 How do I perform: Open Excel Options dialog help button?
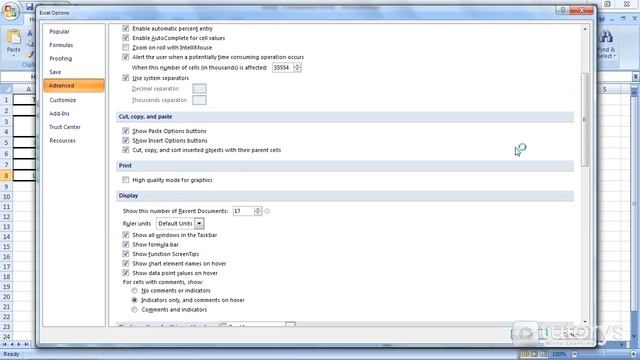563,10
